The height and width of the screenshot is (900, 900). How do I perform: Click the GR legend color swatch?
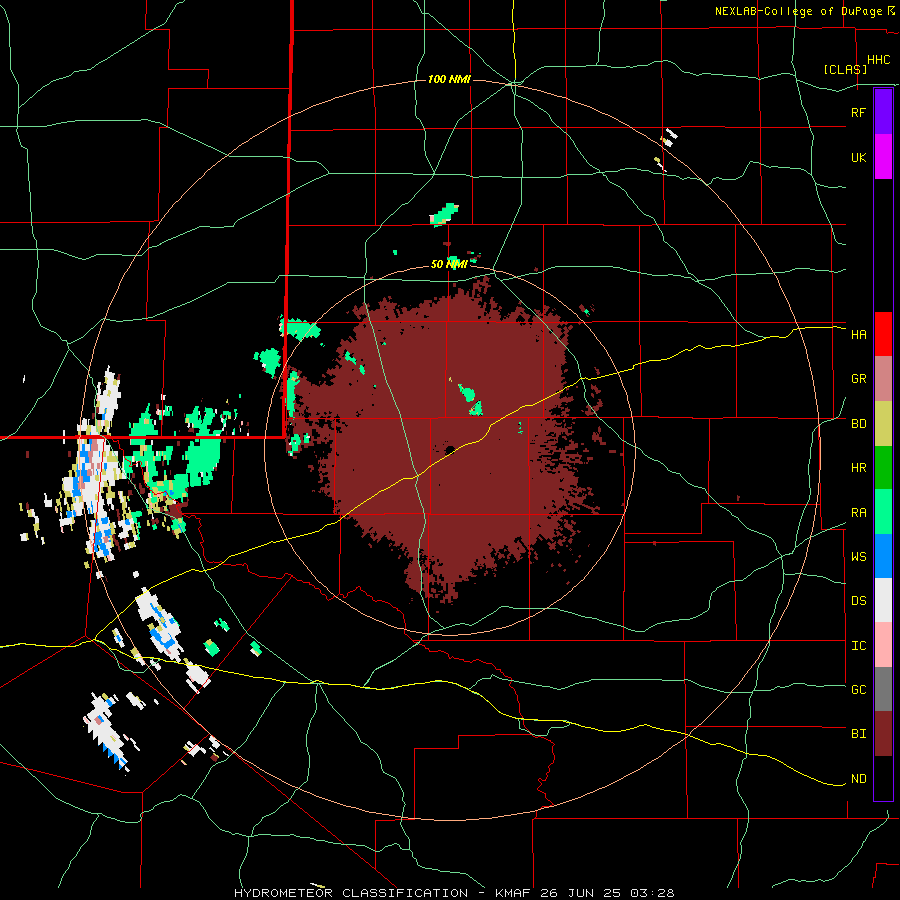[x=883, y=379]
